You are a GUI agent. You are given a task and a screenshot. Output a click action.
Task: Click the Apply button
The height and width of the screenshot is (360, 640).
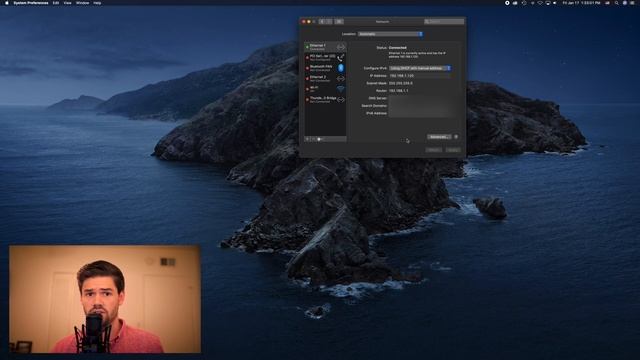[453, 150]
